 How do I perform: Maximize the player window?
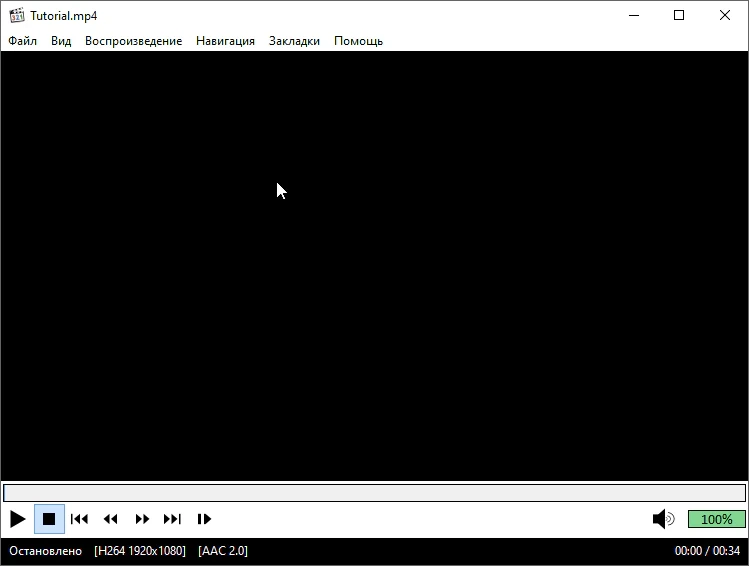coord(679,15)
